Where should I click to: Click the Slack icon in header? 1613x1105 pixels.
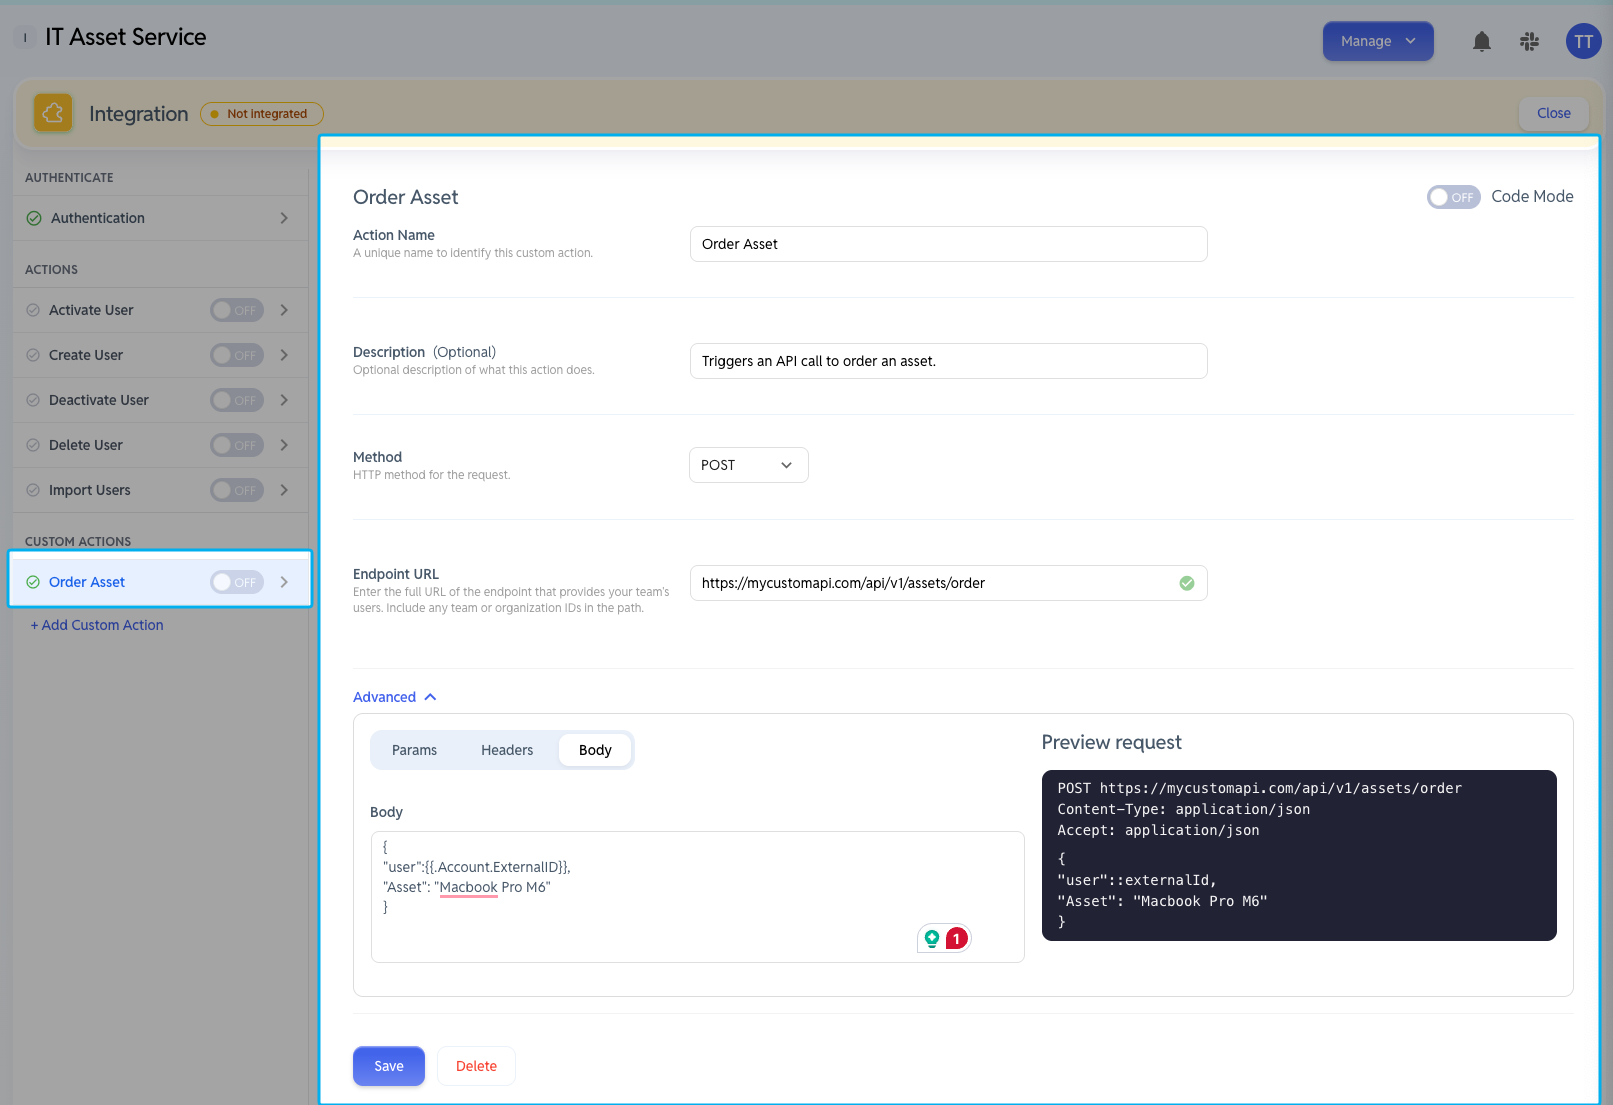[1529, 41]
